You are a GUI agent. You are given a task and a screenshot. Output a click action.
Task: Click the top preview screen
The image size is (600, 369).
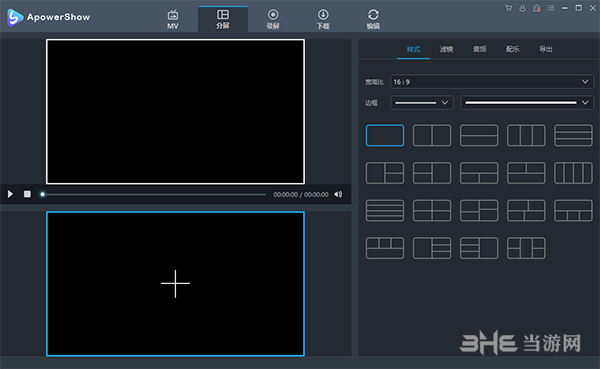click(x=175, y=111)
